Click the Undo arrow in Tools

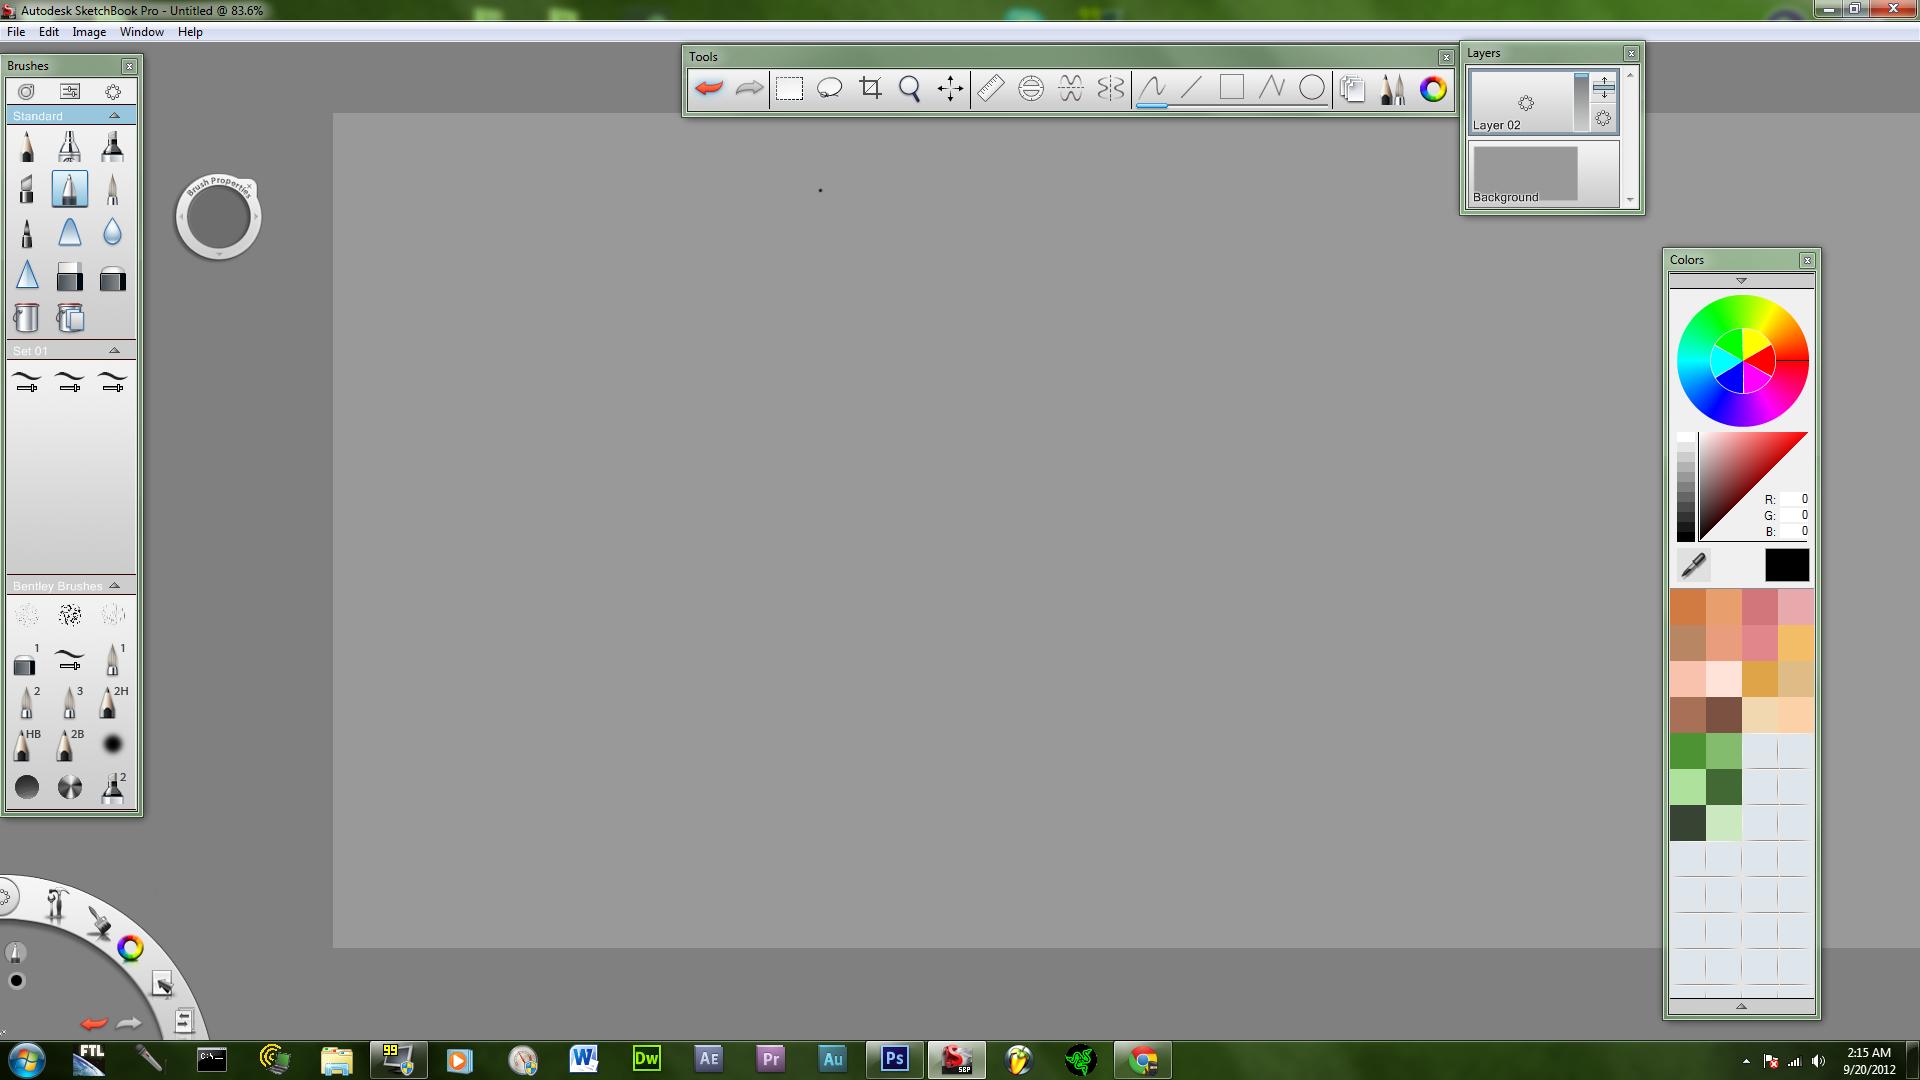pyautogui.click(x=709, y=88)
